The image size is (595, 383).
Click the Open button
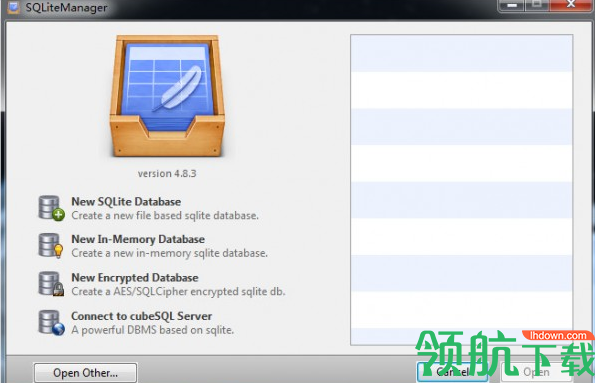(536, 372)
